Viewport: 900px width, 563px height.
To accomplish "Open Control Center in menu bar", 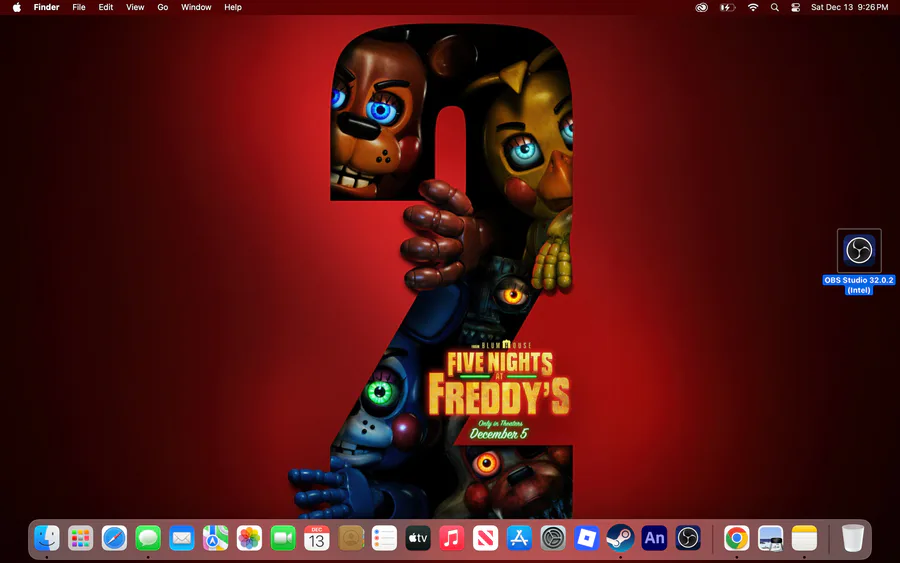I will click(x=796, y=7).
